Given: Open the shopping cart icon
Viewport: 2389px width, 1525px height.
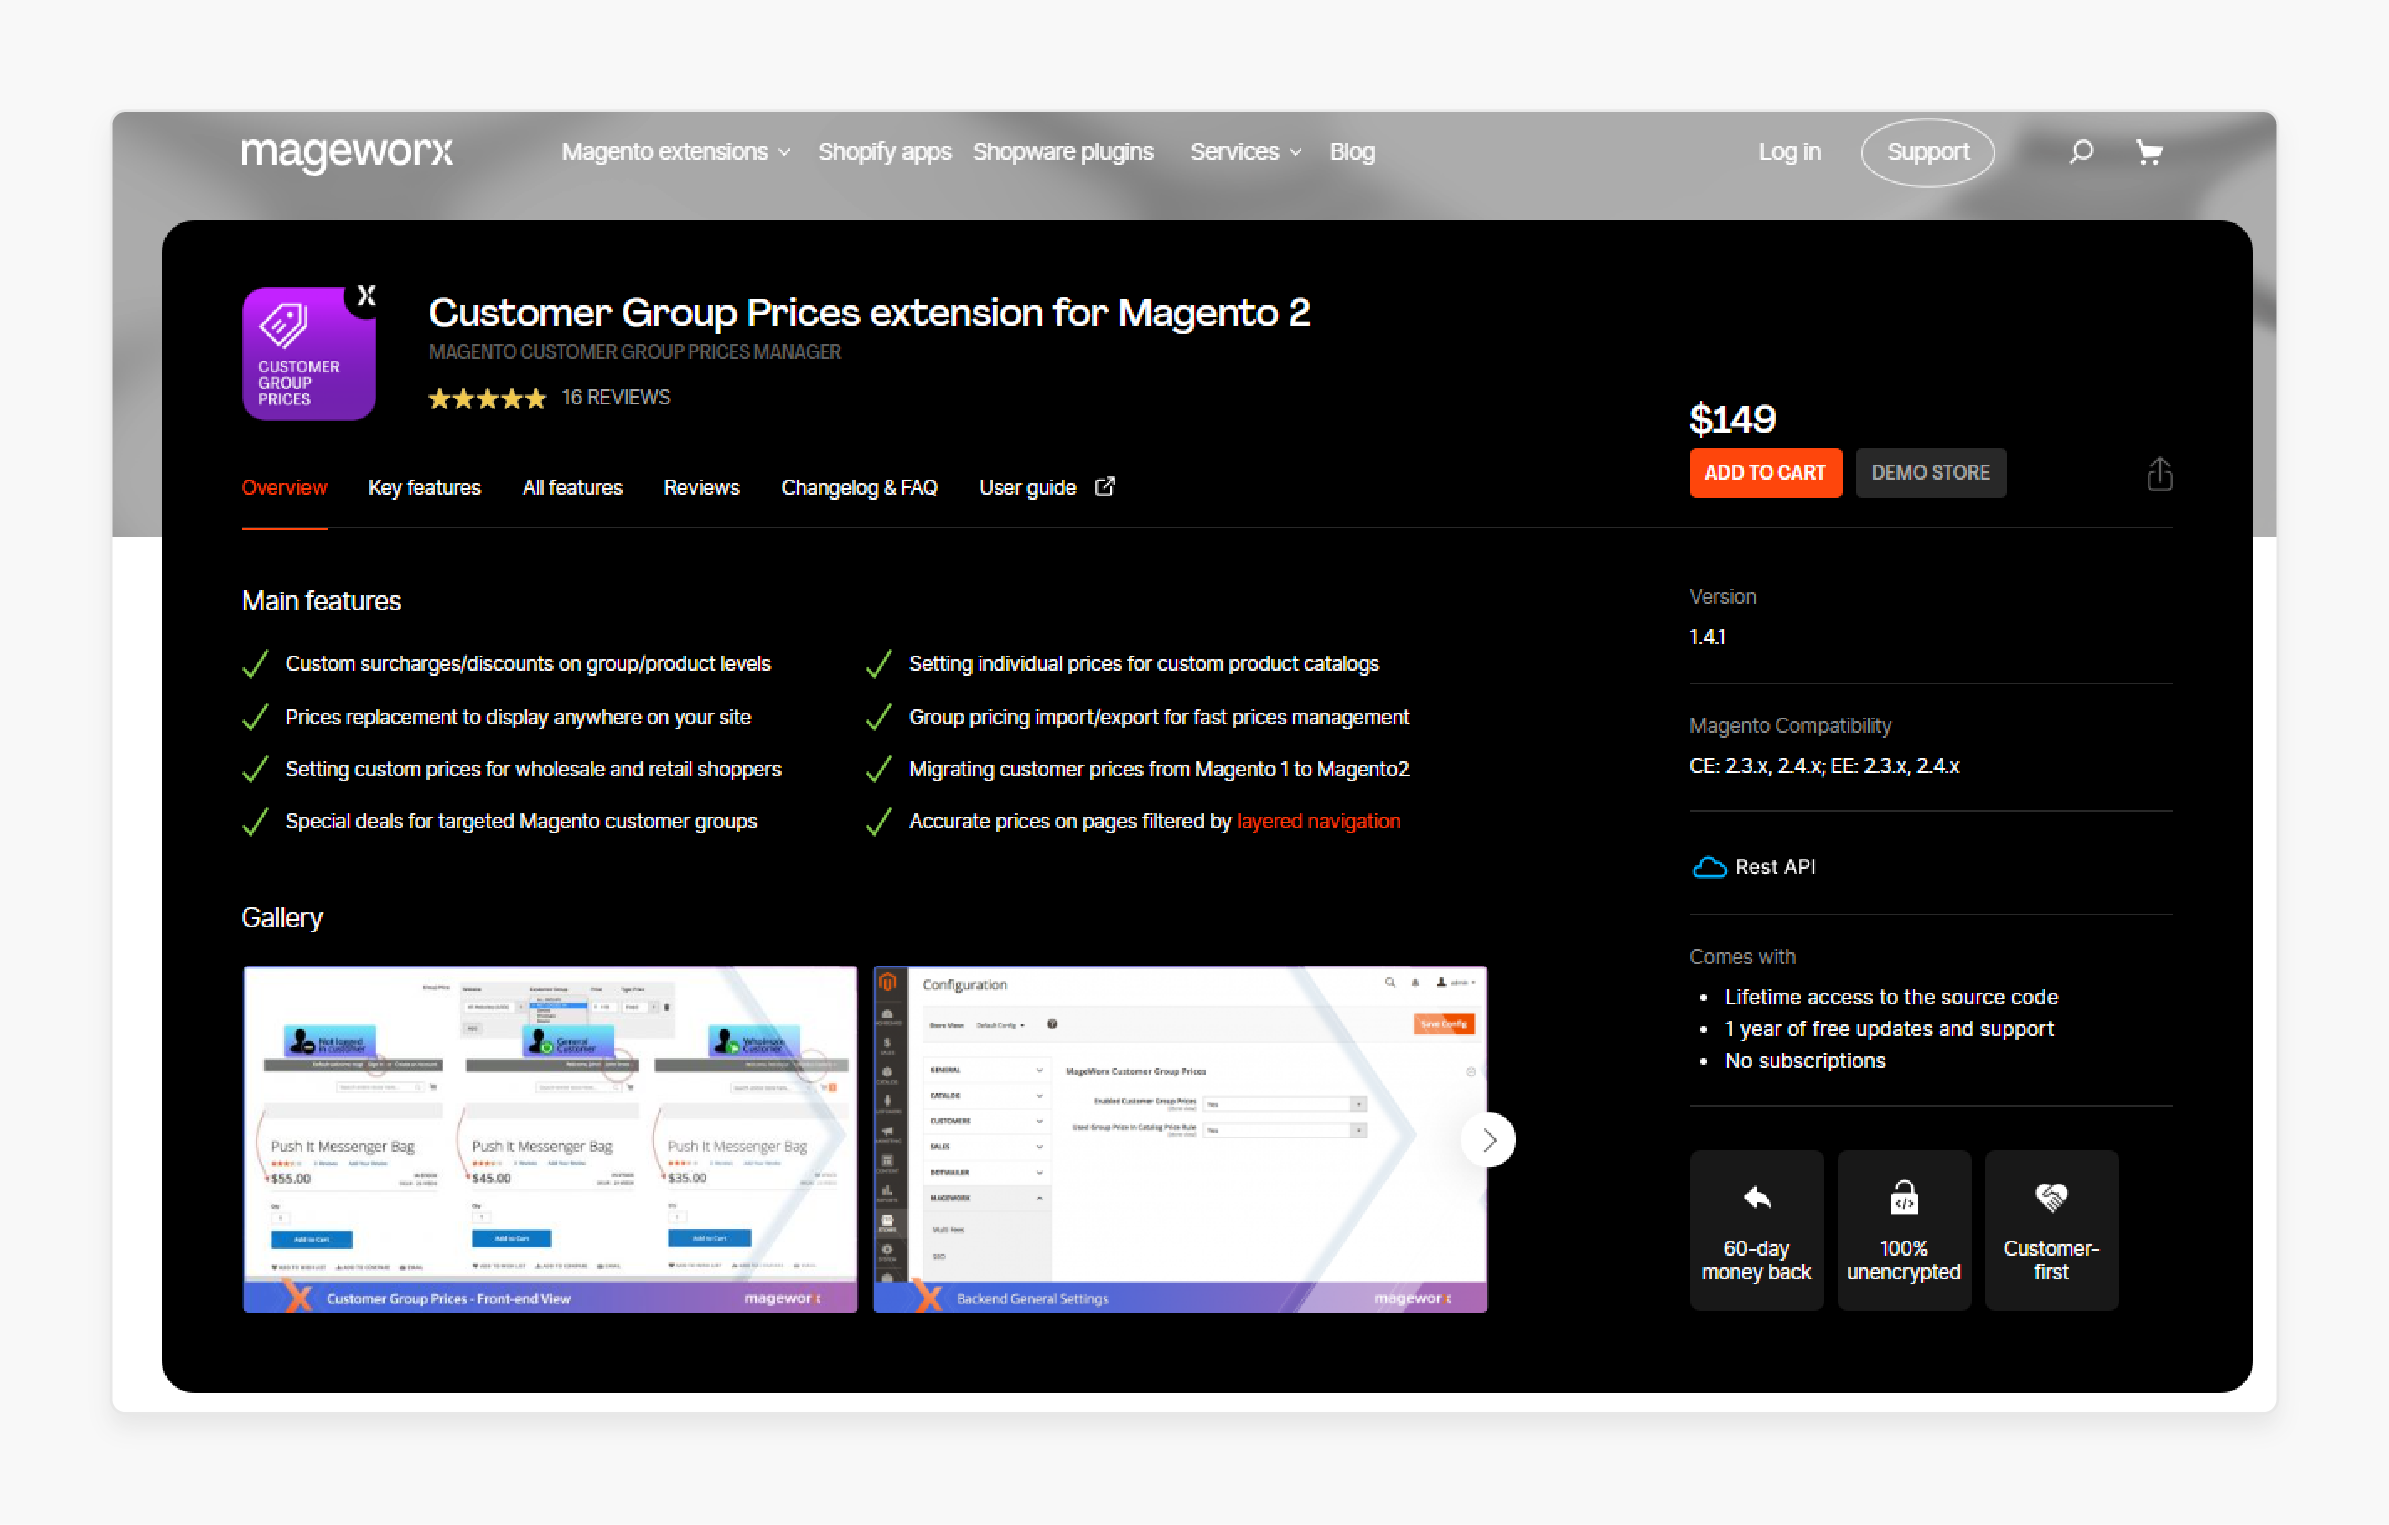Looking at the screenshot, I should (x=2149, y=152).
